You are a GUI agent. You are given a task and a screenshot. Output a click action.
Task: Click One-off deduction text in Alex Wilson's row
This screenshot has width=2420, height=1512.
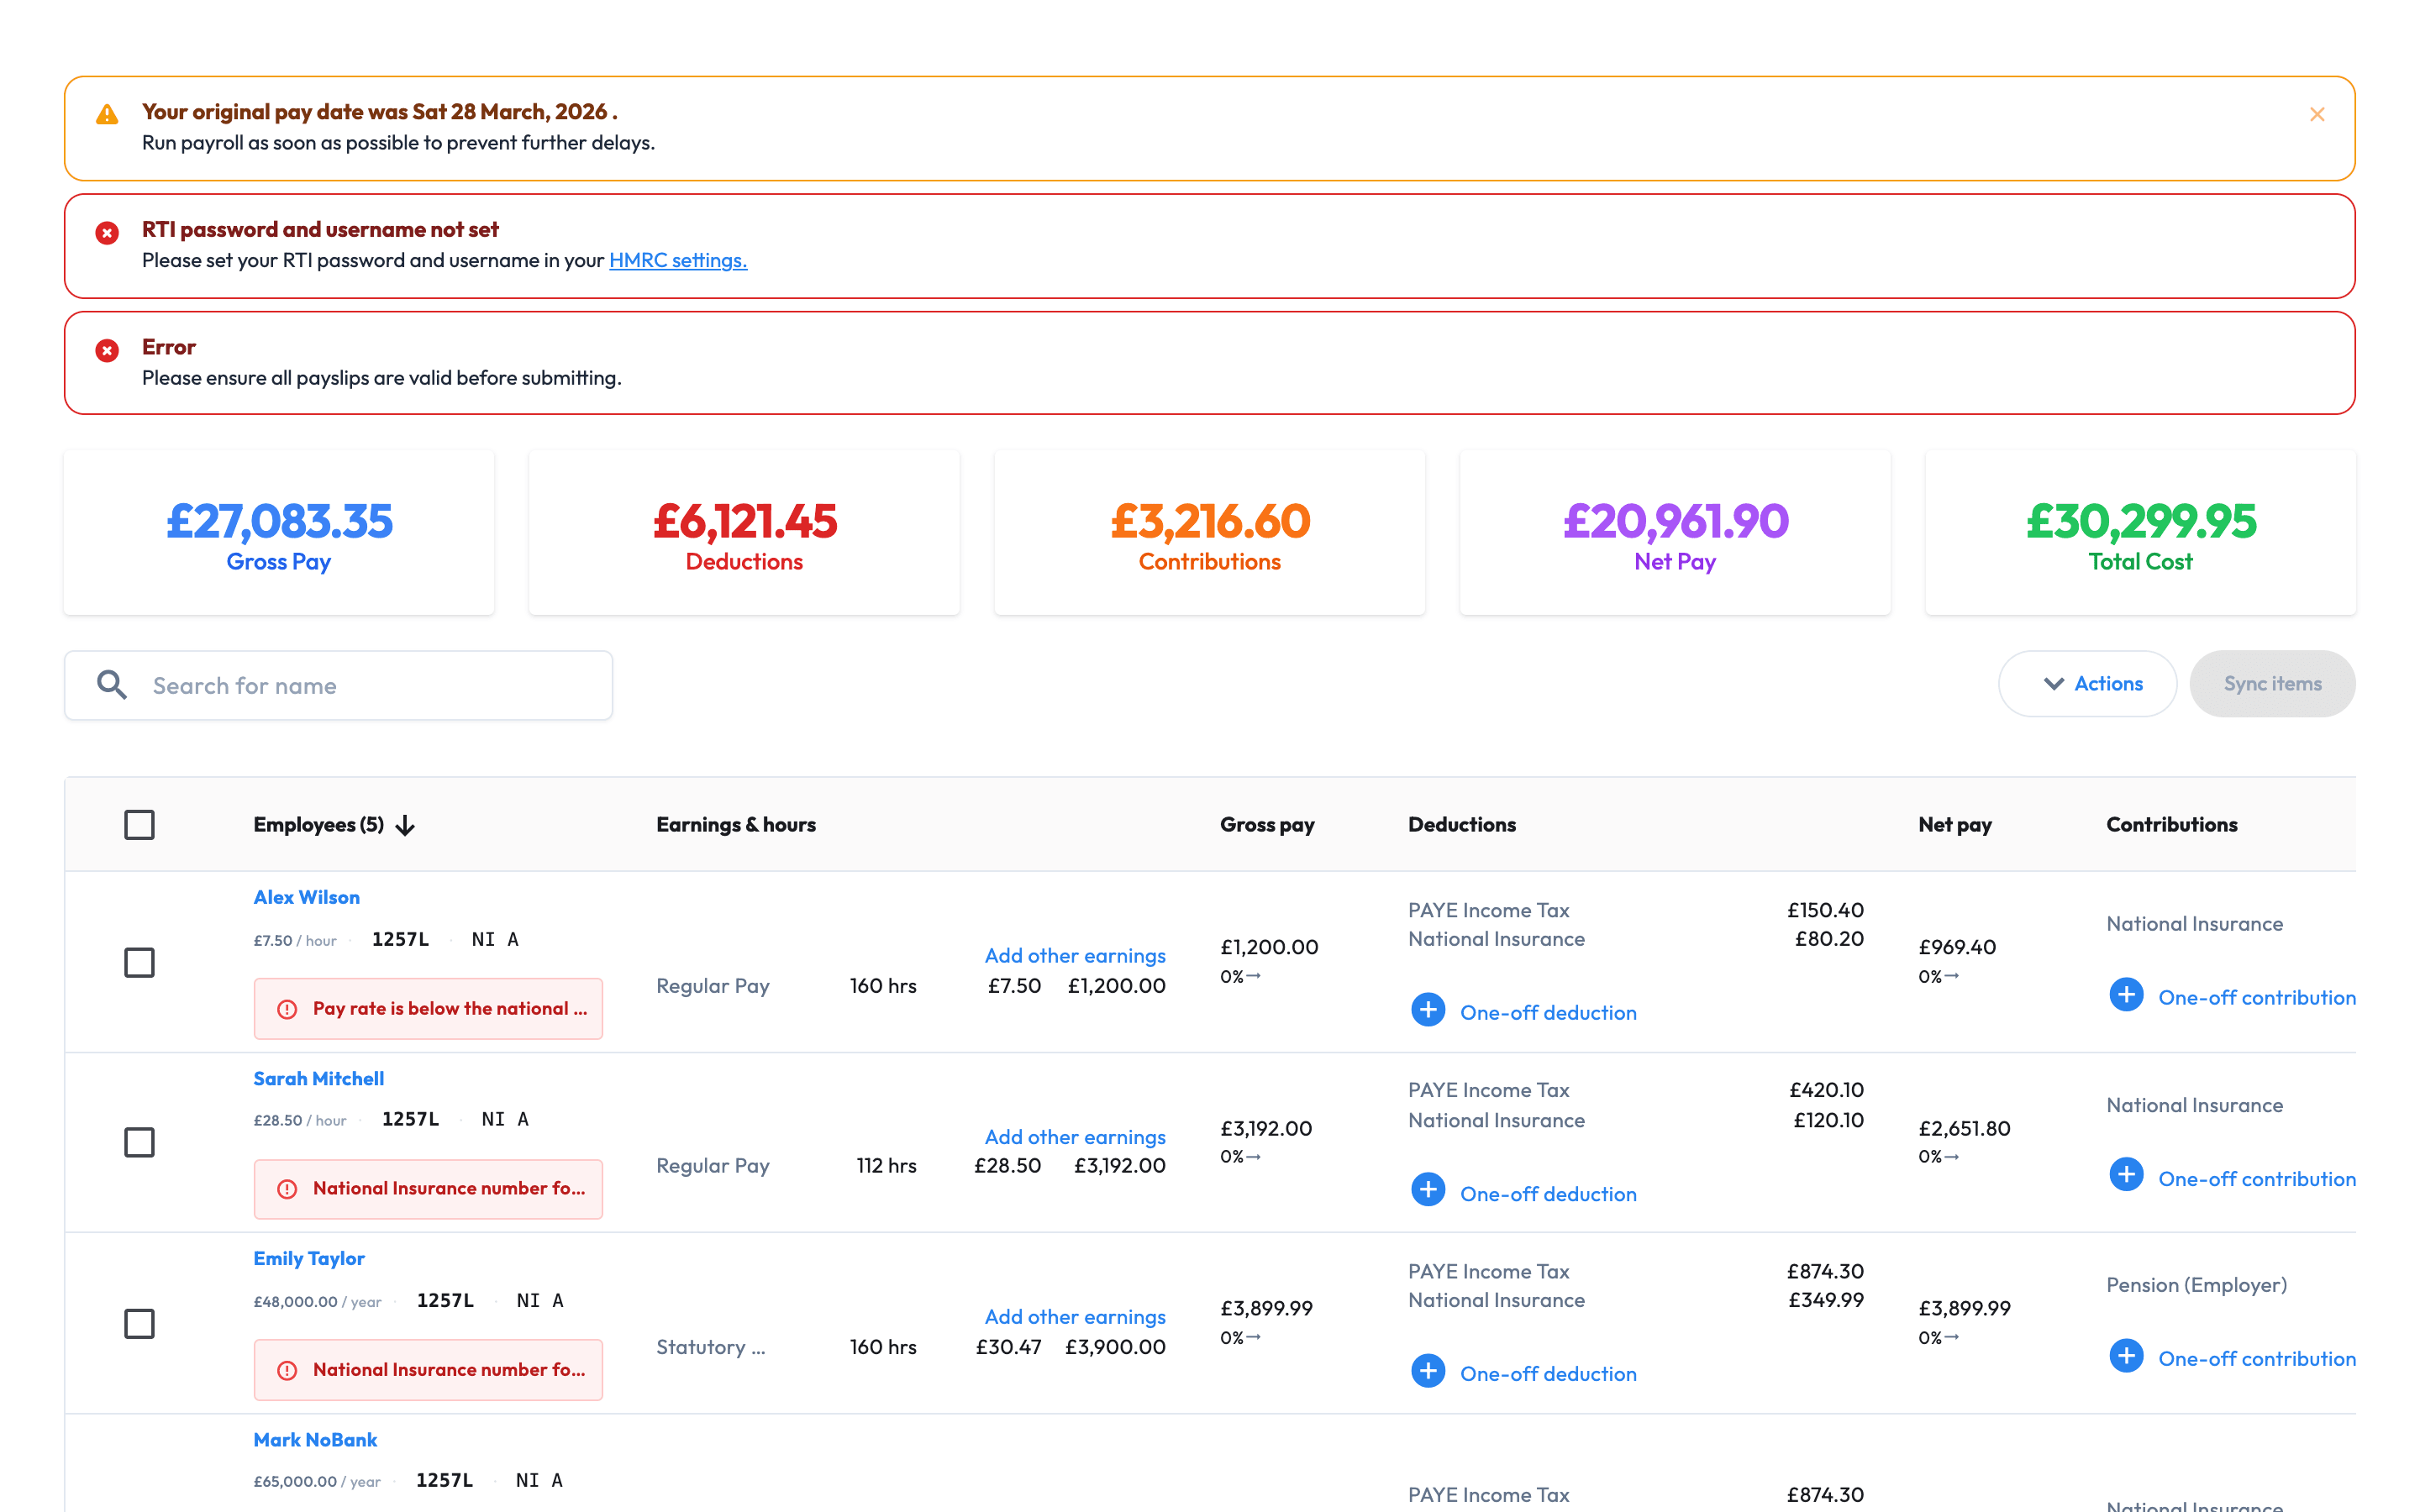click(1548, 1012)
